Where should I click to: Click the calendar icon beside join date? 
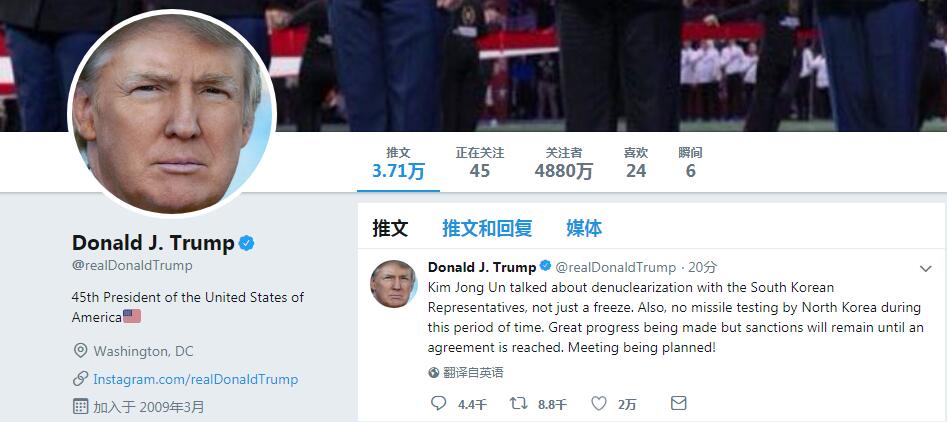(x=80, y=406)
